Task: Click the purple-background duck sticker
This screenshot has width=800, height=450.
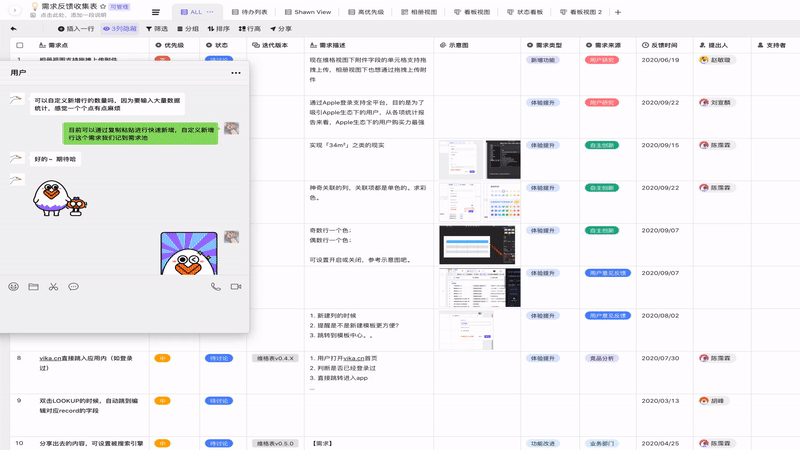Action: click(189, 254)
